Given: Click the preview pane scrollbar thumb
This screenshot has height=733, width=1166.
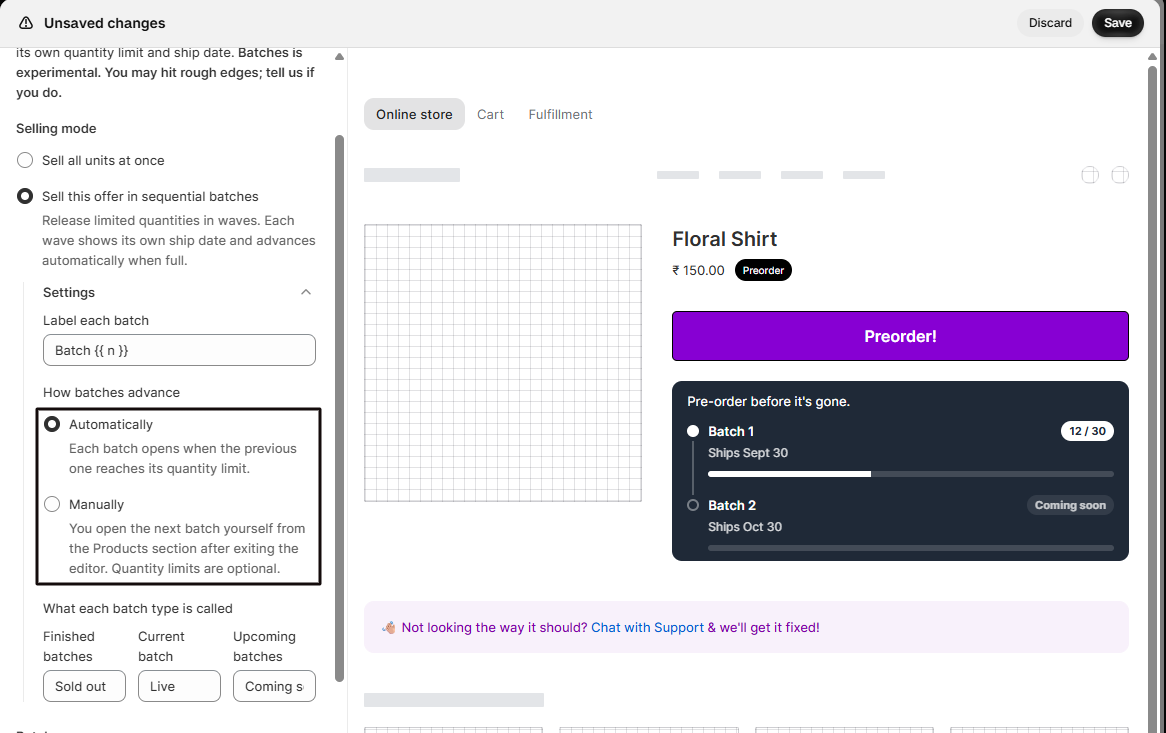Looking at the screenshot, I should pos(1153,400).
